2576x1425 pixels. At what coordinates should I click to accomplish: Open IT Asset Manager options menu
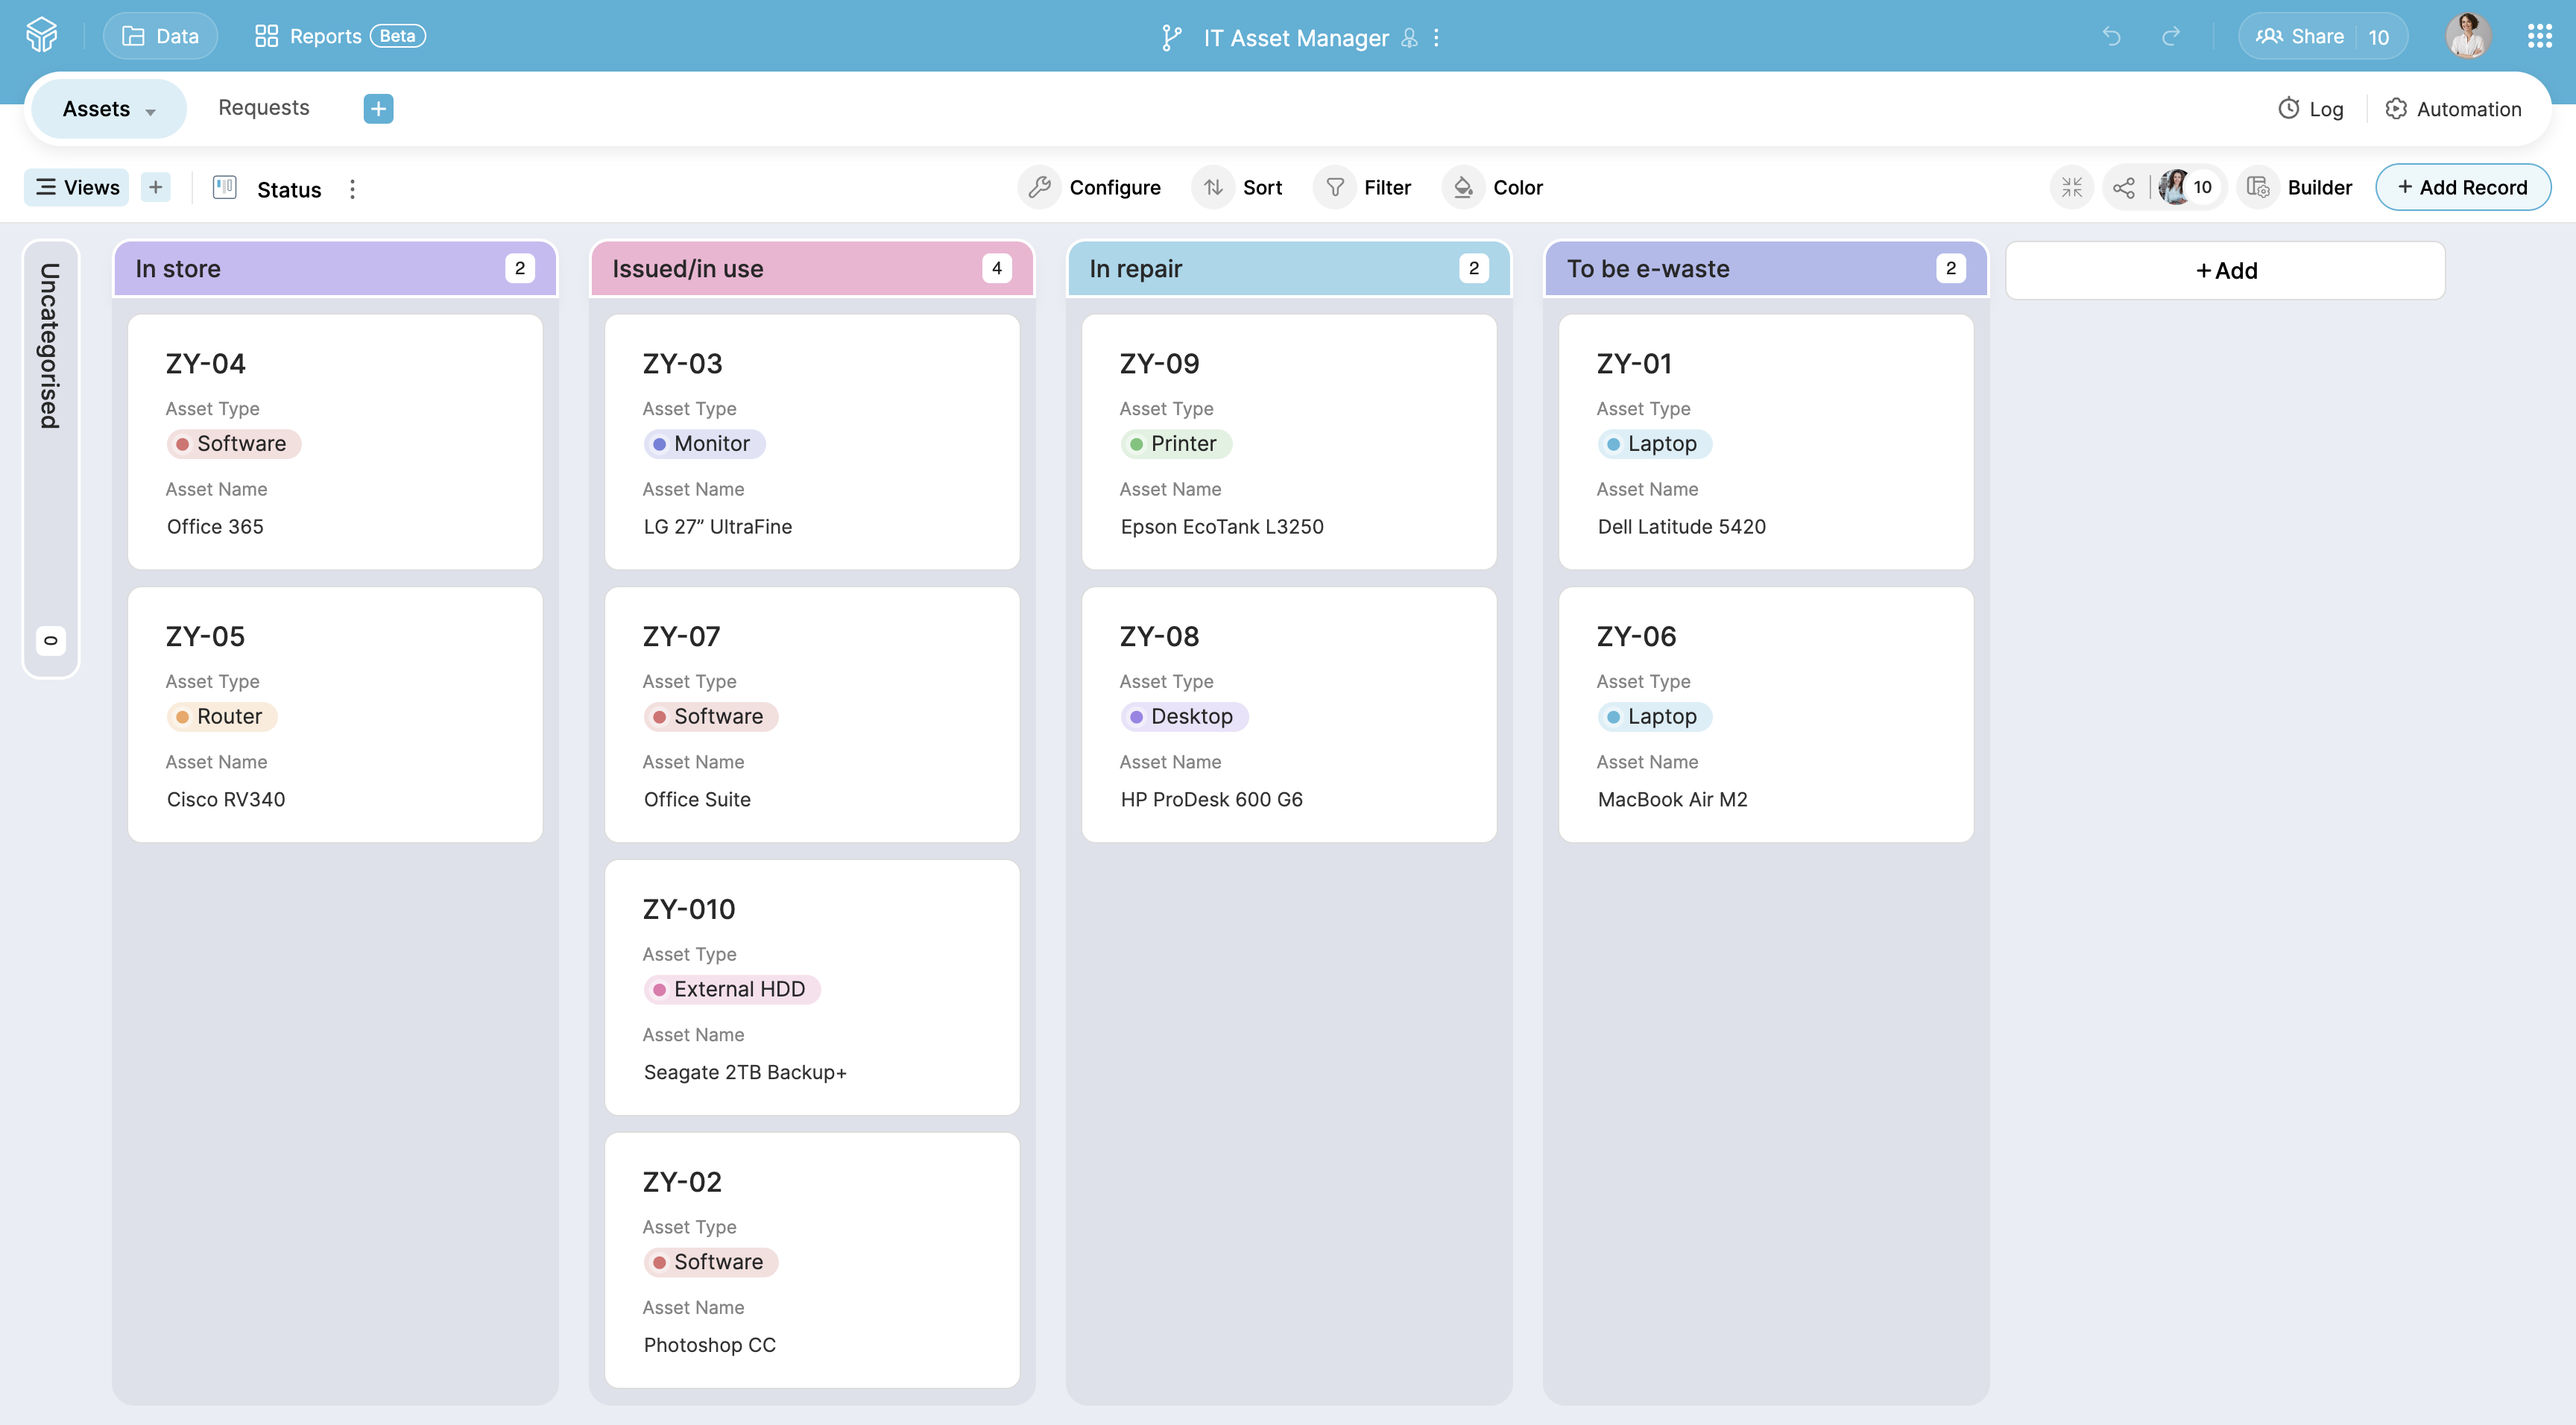(1437, 37)
